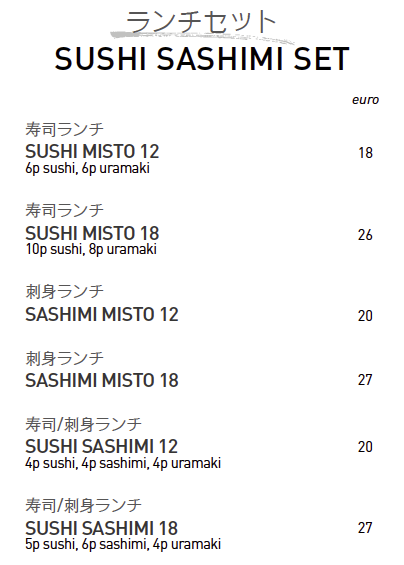Click price 26 for Sushi Misto 18
The image size is (404, 565).
pyautogui.click(x=365, y=235)
